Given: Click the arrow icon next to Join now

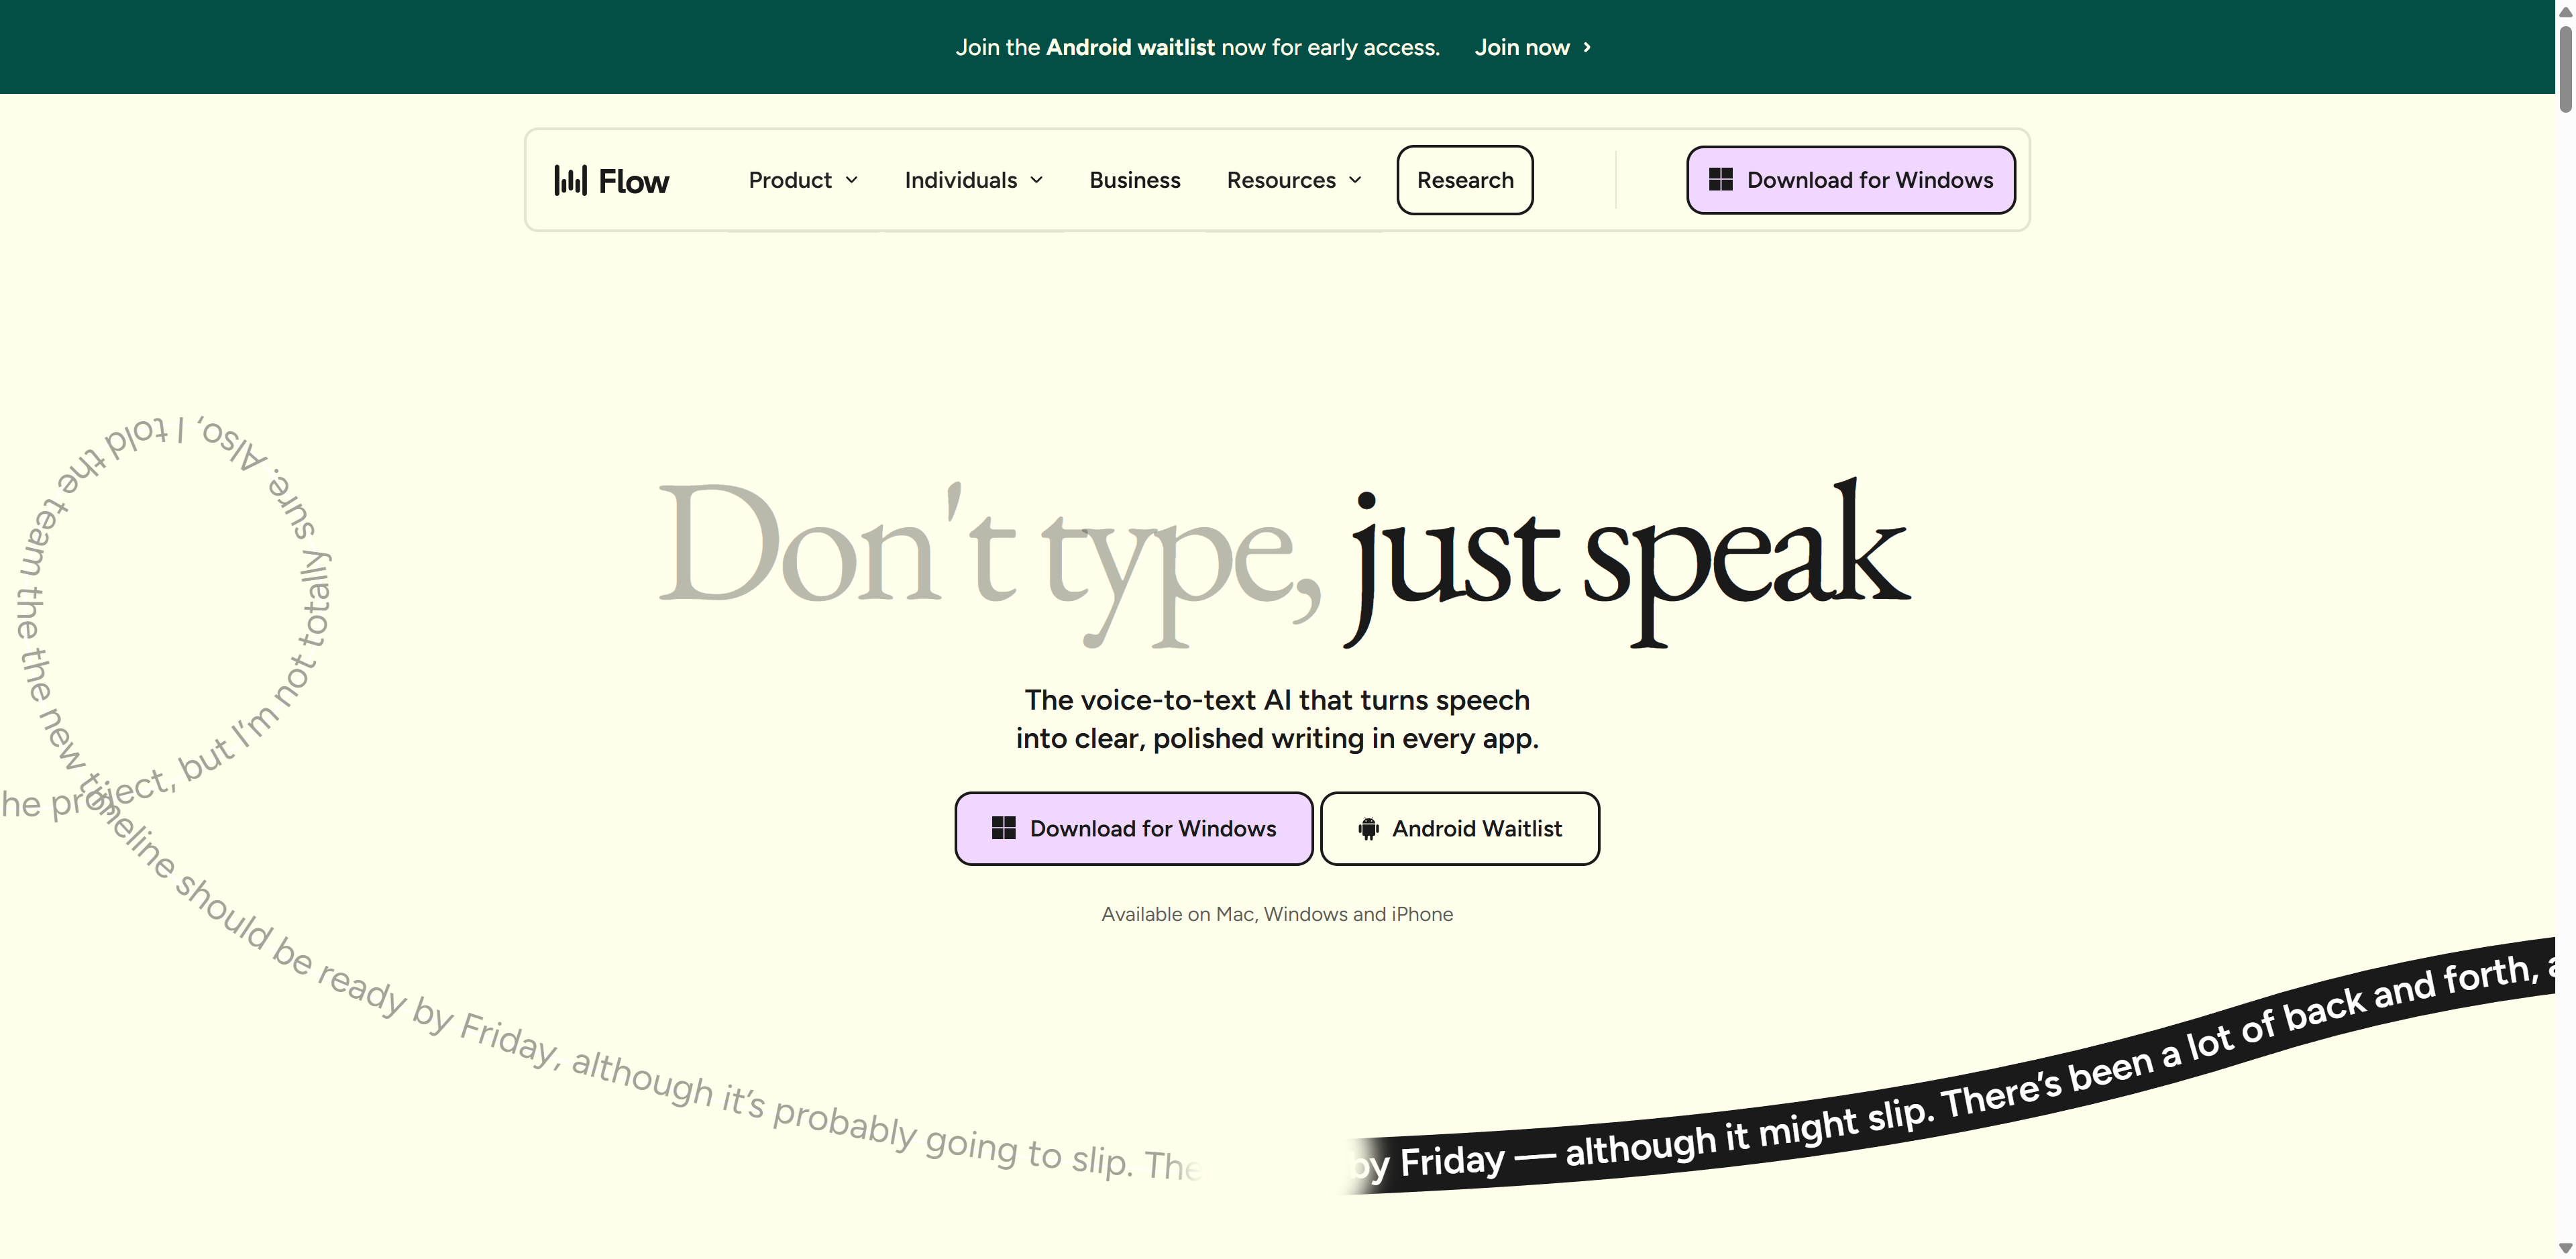Looking at the screenshot, I should click(x=1587, y=47).
